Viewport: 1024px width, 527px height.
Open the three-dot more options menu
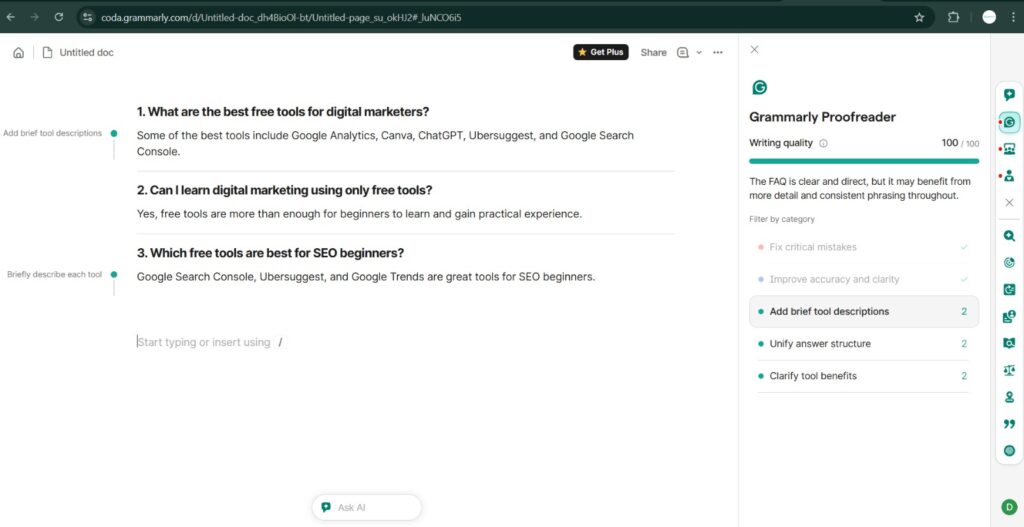(718, 52)
